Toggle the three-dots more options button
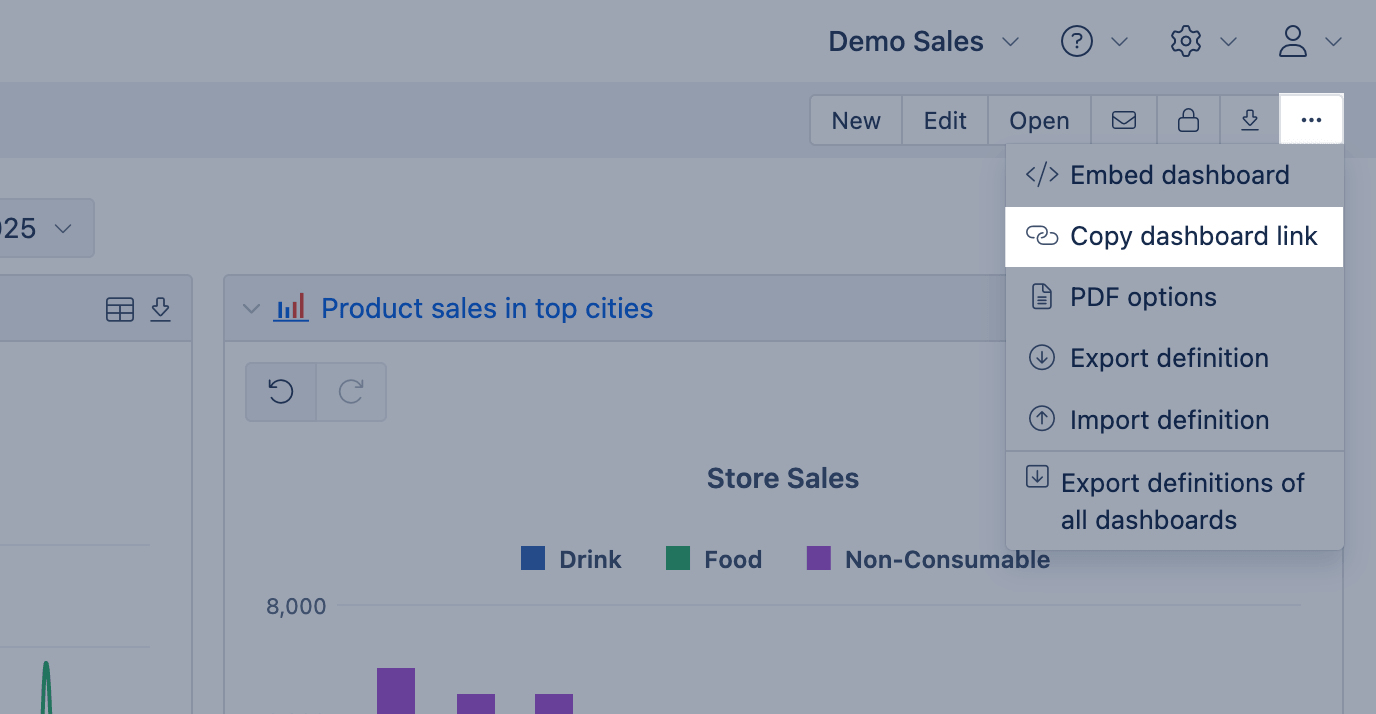Image resolution: width=1376 pixels, height=714 pixels. point(1311,121)
